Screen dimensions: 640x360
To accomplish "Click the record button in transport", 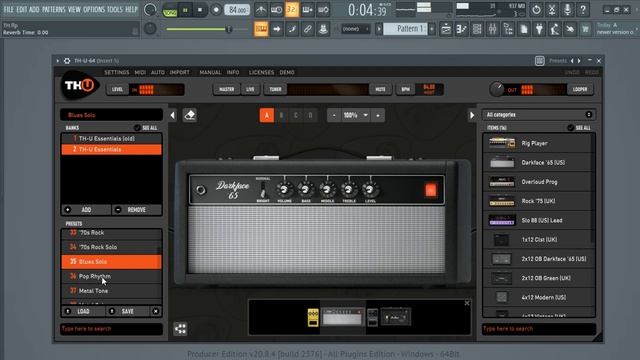I will pos(216,10).
